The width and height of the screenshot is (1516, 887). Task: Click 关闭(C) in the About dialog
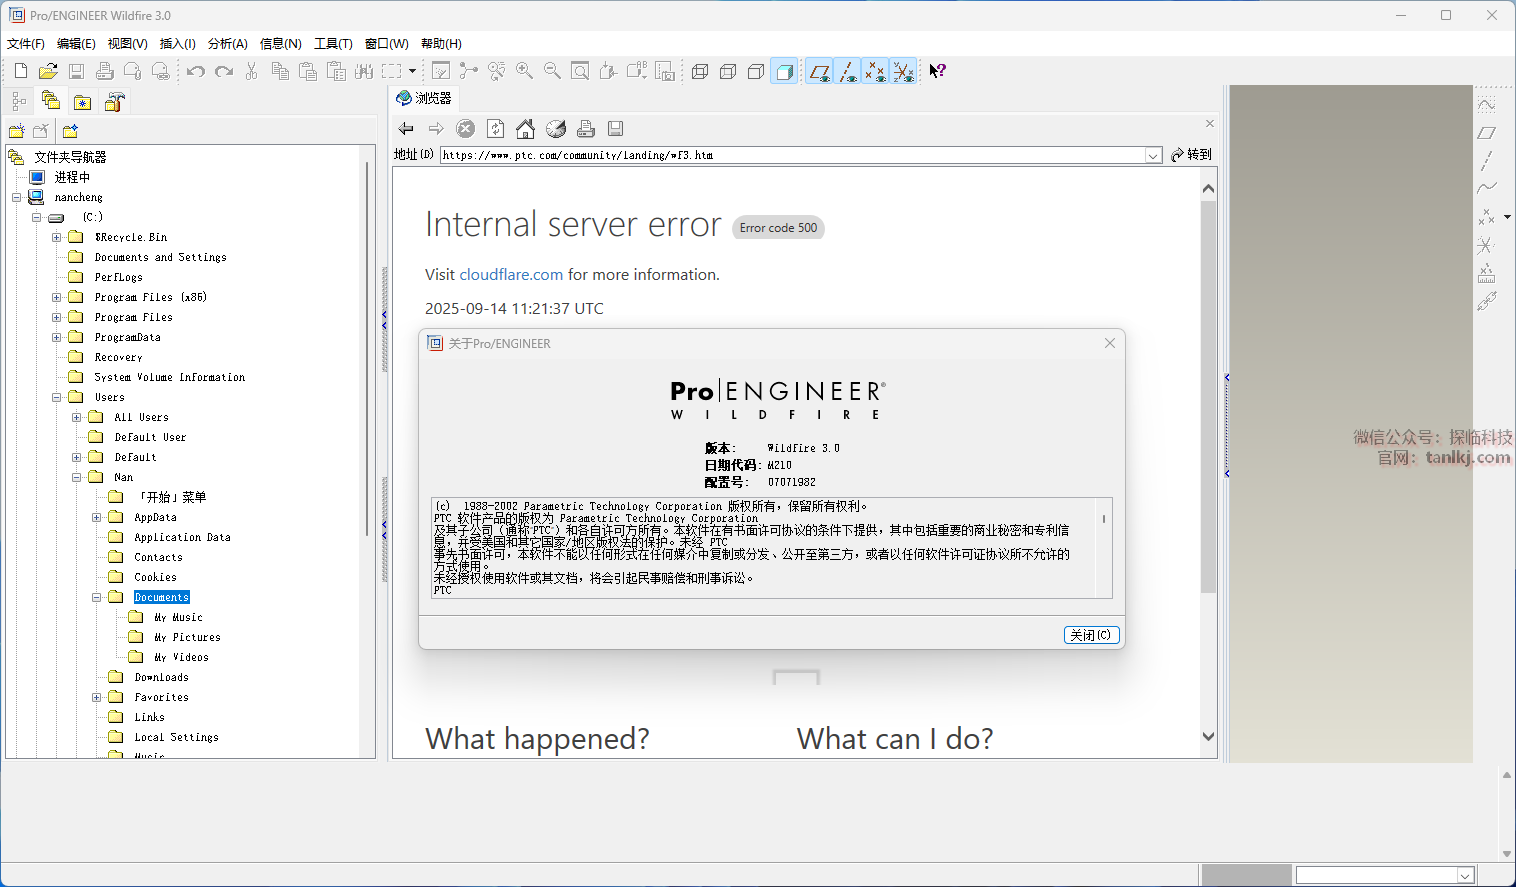tap(1091, 635)
